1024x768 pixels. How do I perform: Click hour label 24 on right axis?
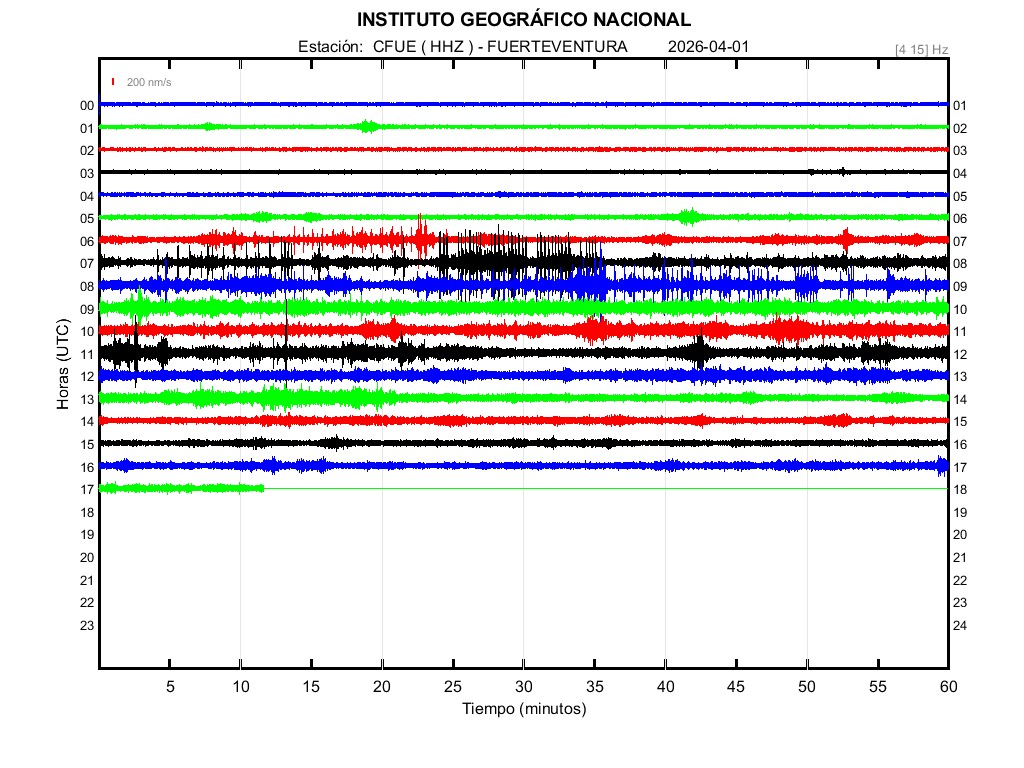pyautogui.click(x=960, y=626)
